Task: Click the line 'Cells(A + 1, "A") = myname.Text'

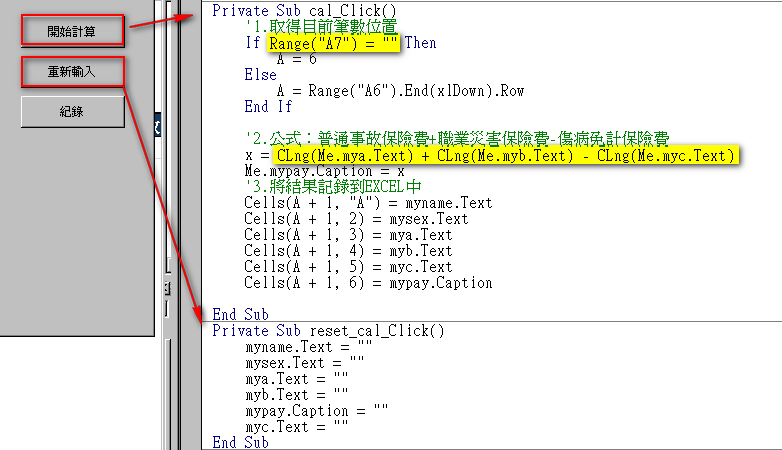Action: pyautogui.click(x=368, y=203)
